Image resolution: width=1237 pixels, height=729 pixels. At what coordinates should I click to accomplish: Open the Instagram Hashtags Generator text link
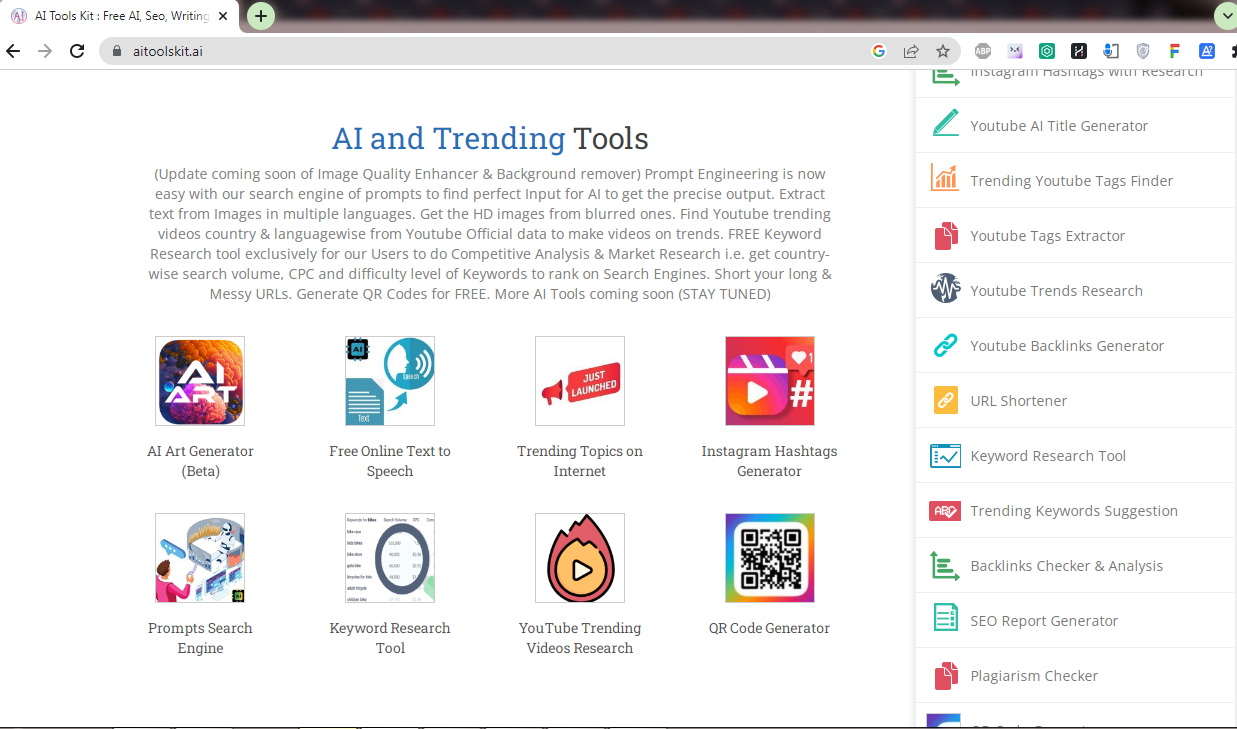tap(770, 461)
